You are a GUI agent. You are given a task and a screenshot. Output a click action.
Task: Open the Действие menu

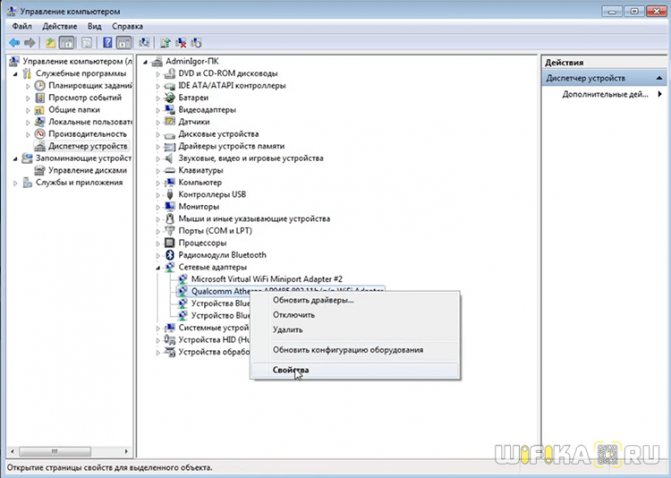click(x=59, y=27)
